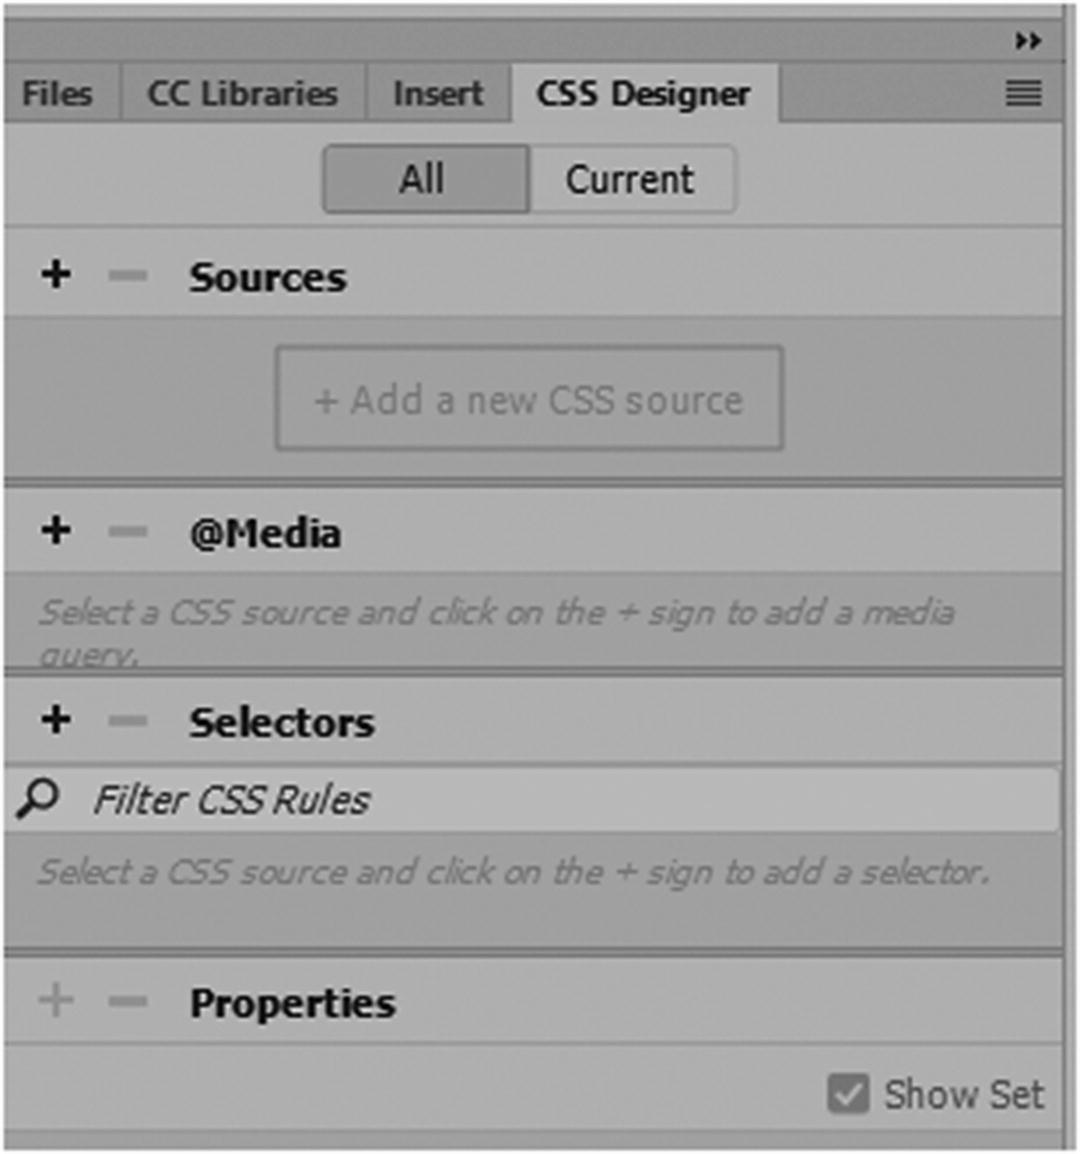Toggle the Show Set checkbox
The height and width of the screenshot is (1154, 1080).
pyautogui.click(x=848, y=1094)
